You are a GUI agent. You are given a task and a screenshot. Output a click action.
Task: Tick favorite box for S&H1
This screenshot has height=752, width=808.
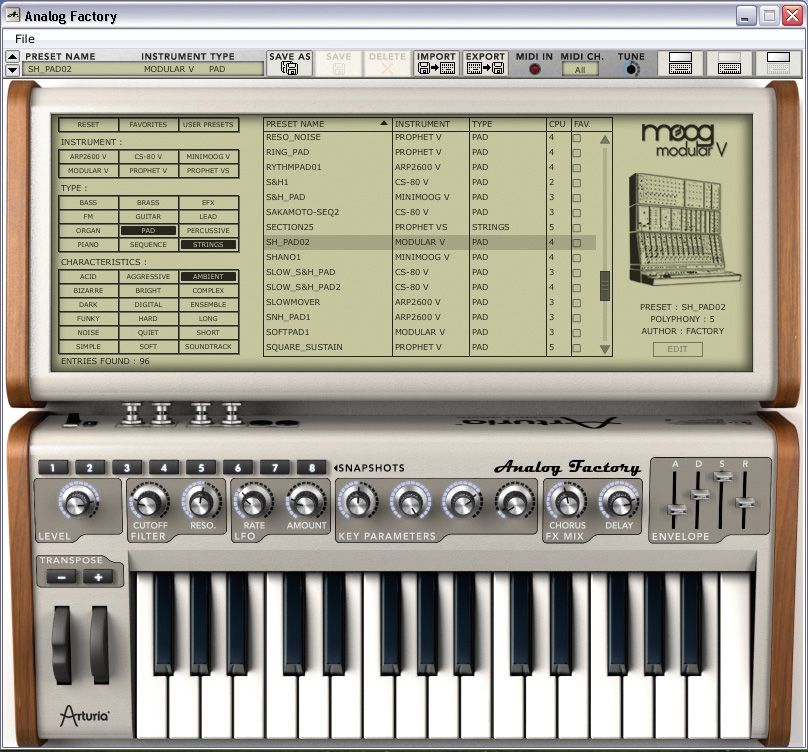click(x=577, y=183)
